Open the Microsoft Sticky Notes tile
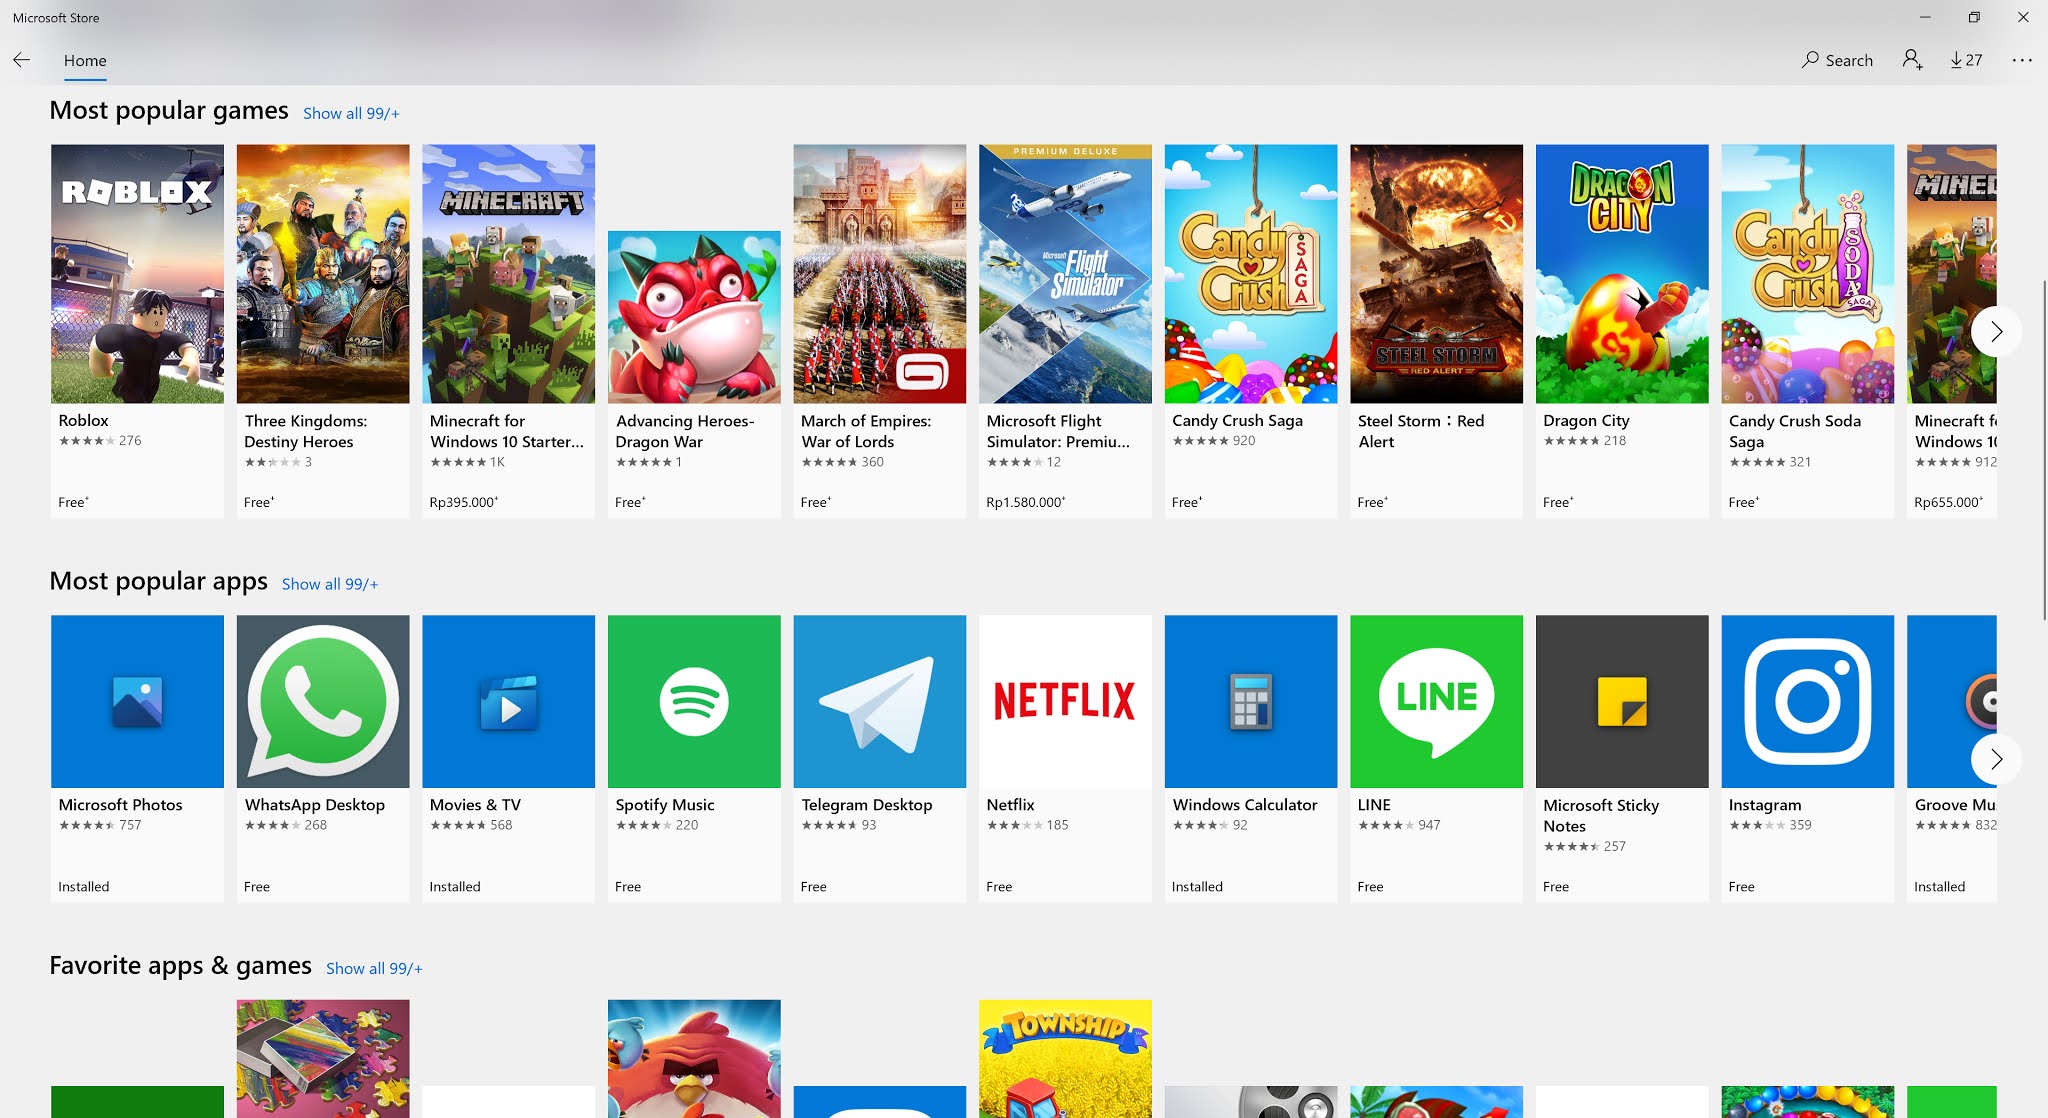2048x1118 pixels. tap(1621, 701)
